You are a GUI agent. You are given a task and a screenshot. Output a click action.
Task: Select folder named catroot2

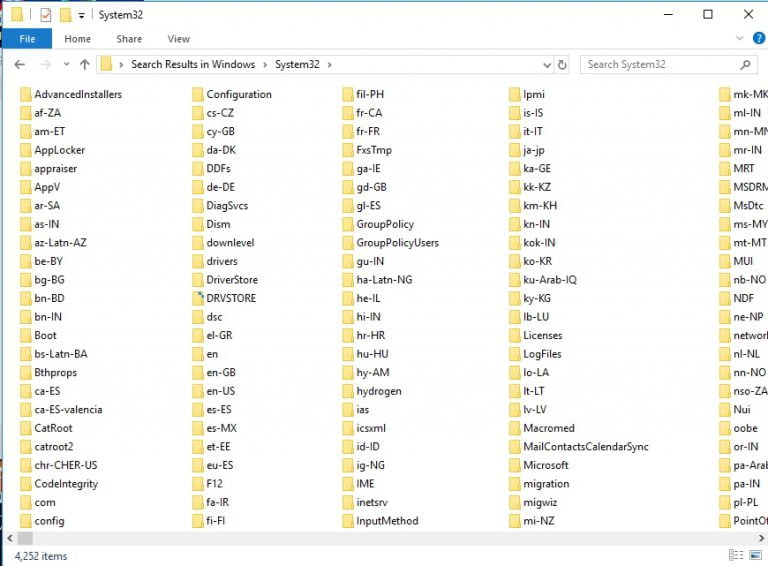(47, 447)
